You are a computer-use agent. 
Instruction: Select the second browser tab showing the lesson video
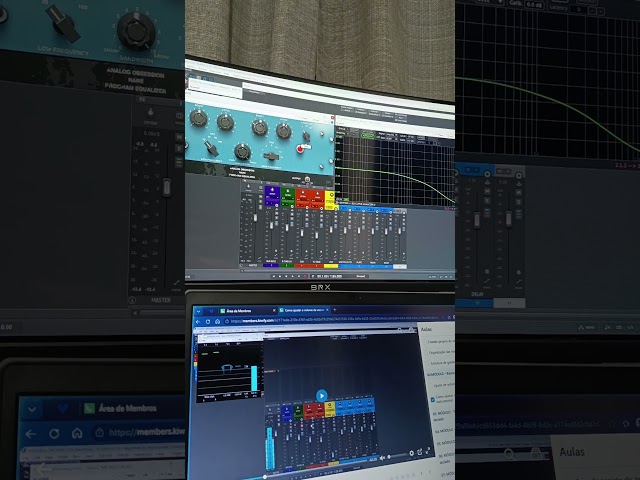tap(302, 310)
